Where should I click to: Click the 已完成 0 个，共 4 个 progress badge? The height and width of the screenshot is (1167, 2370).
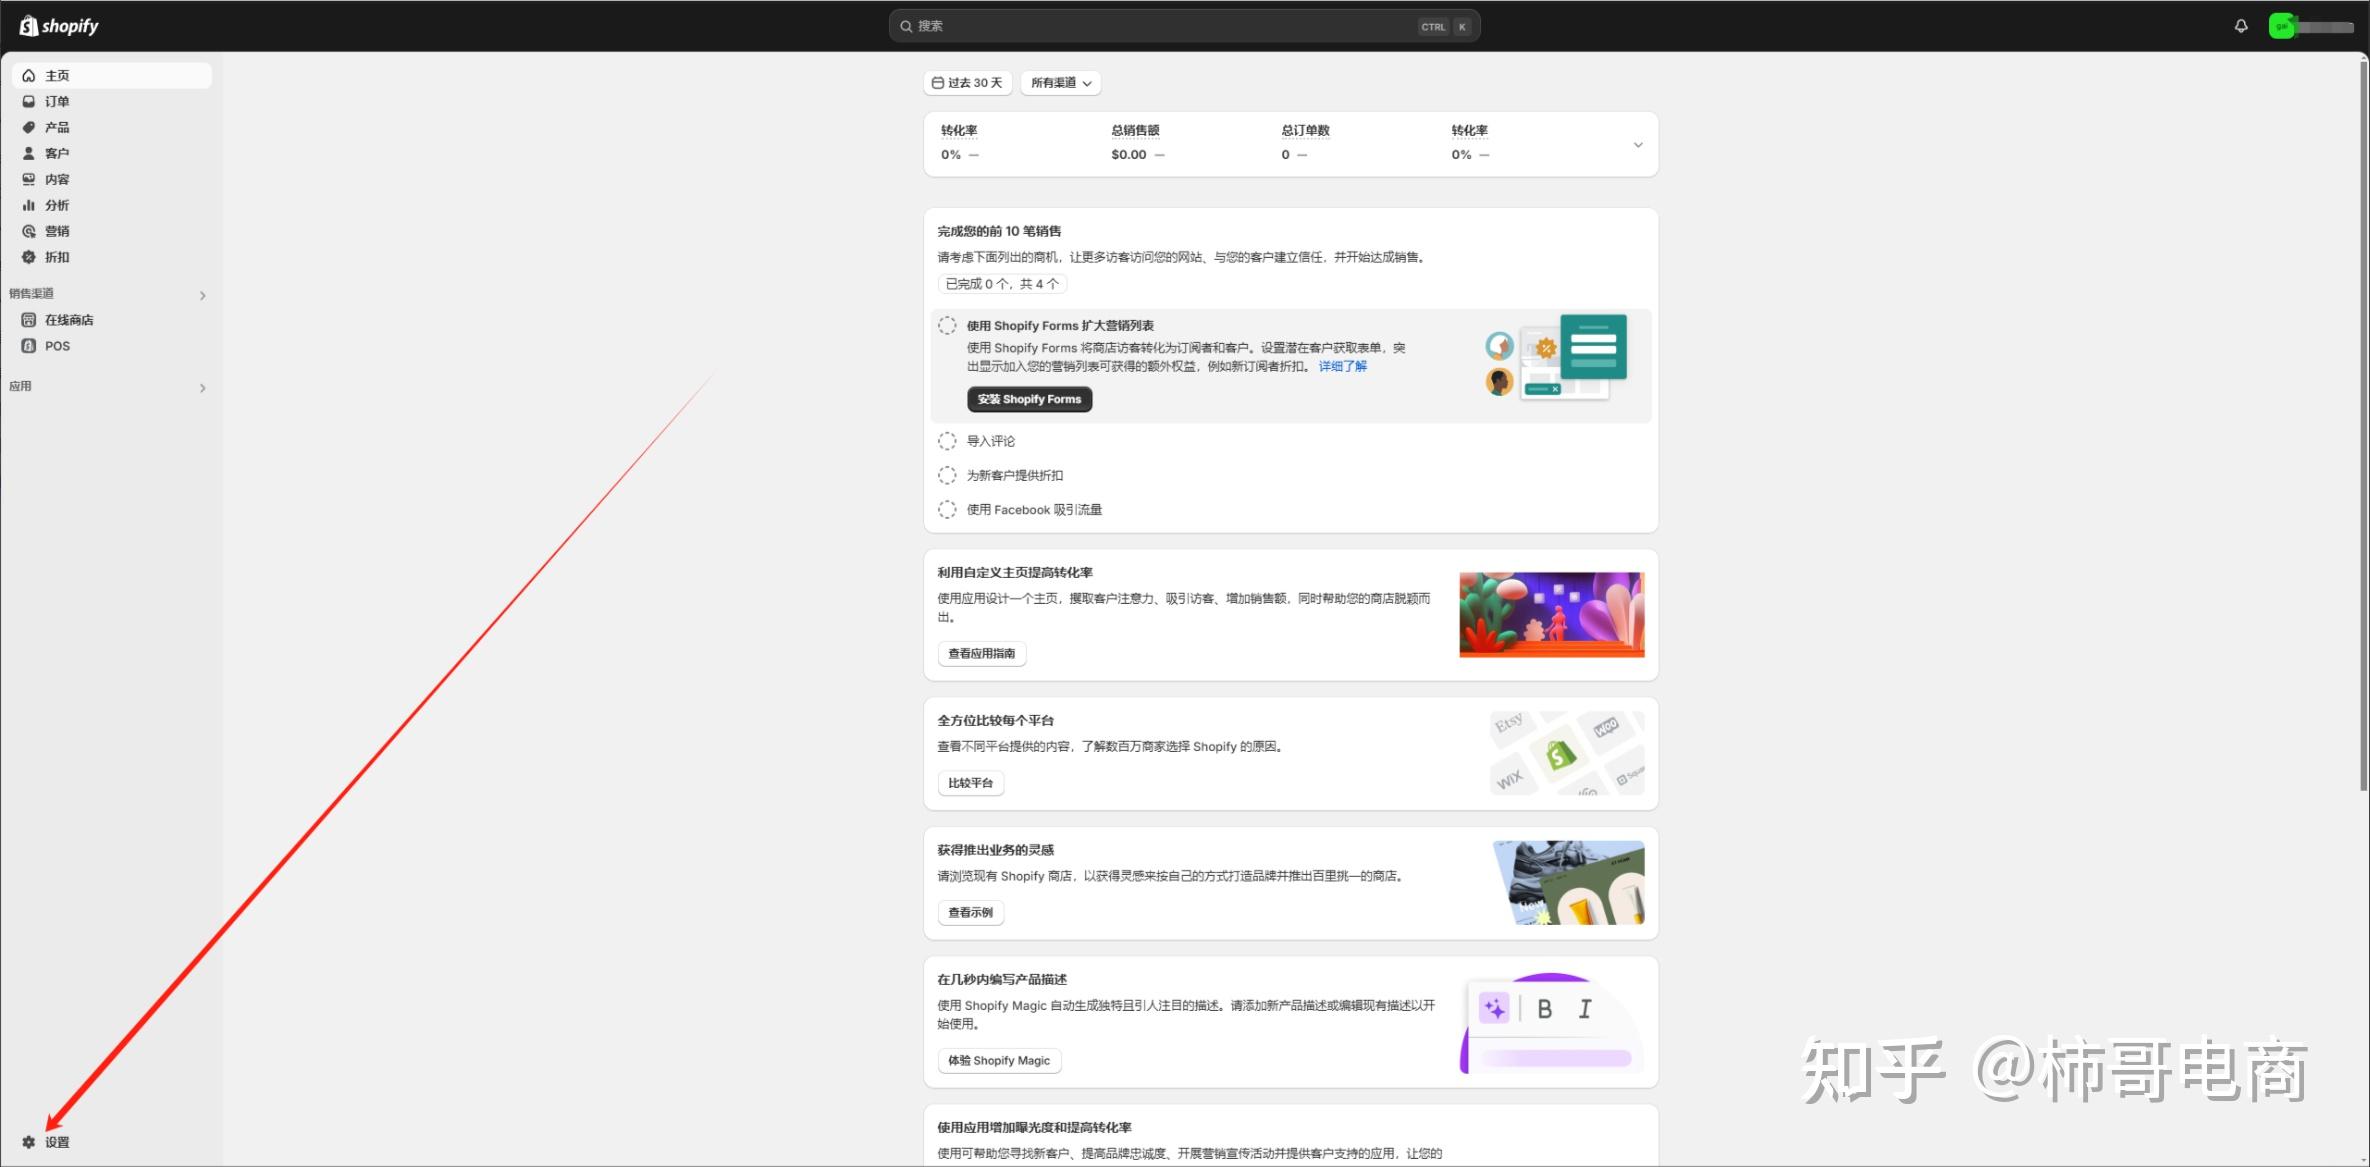1002,284
